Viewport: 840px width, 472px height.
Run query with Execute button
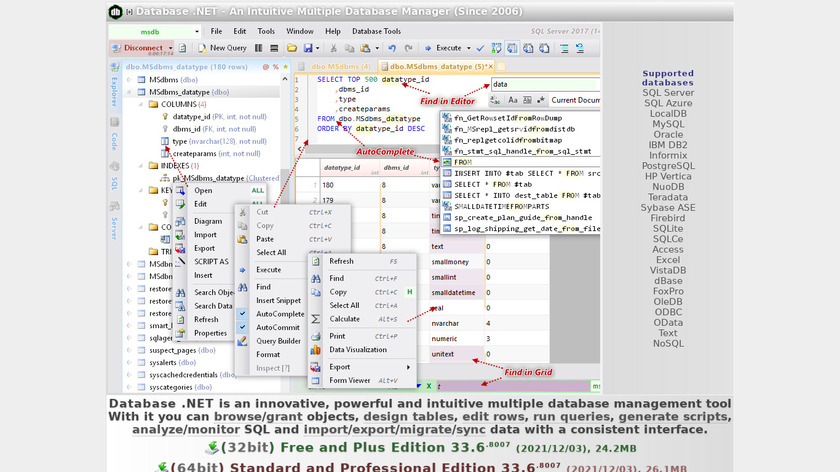coord(449,48)
